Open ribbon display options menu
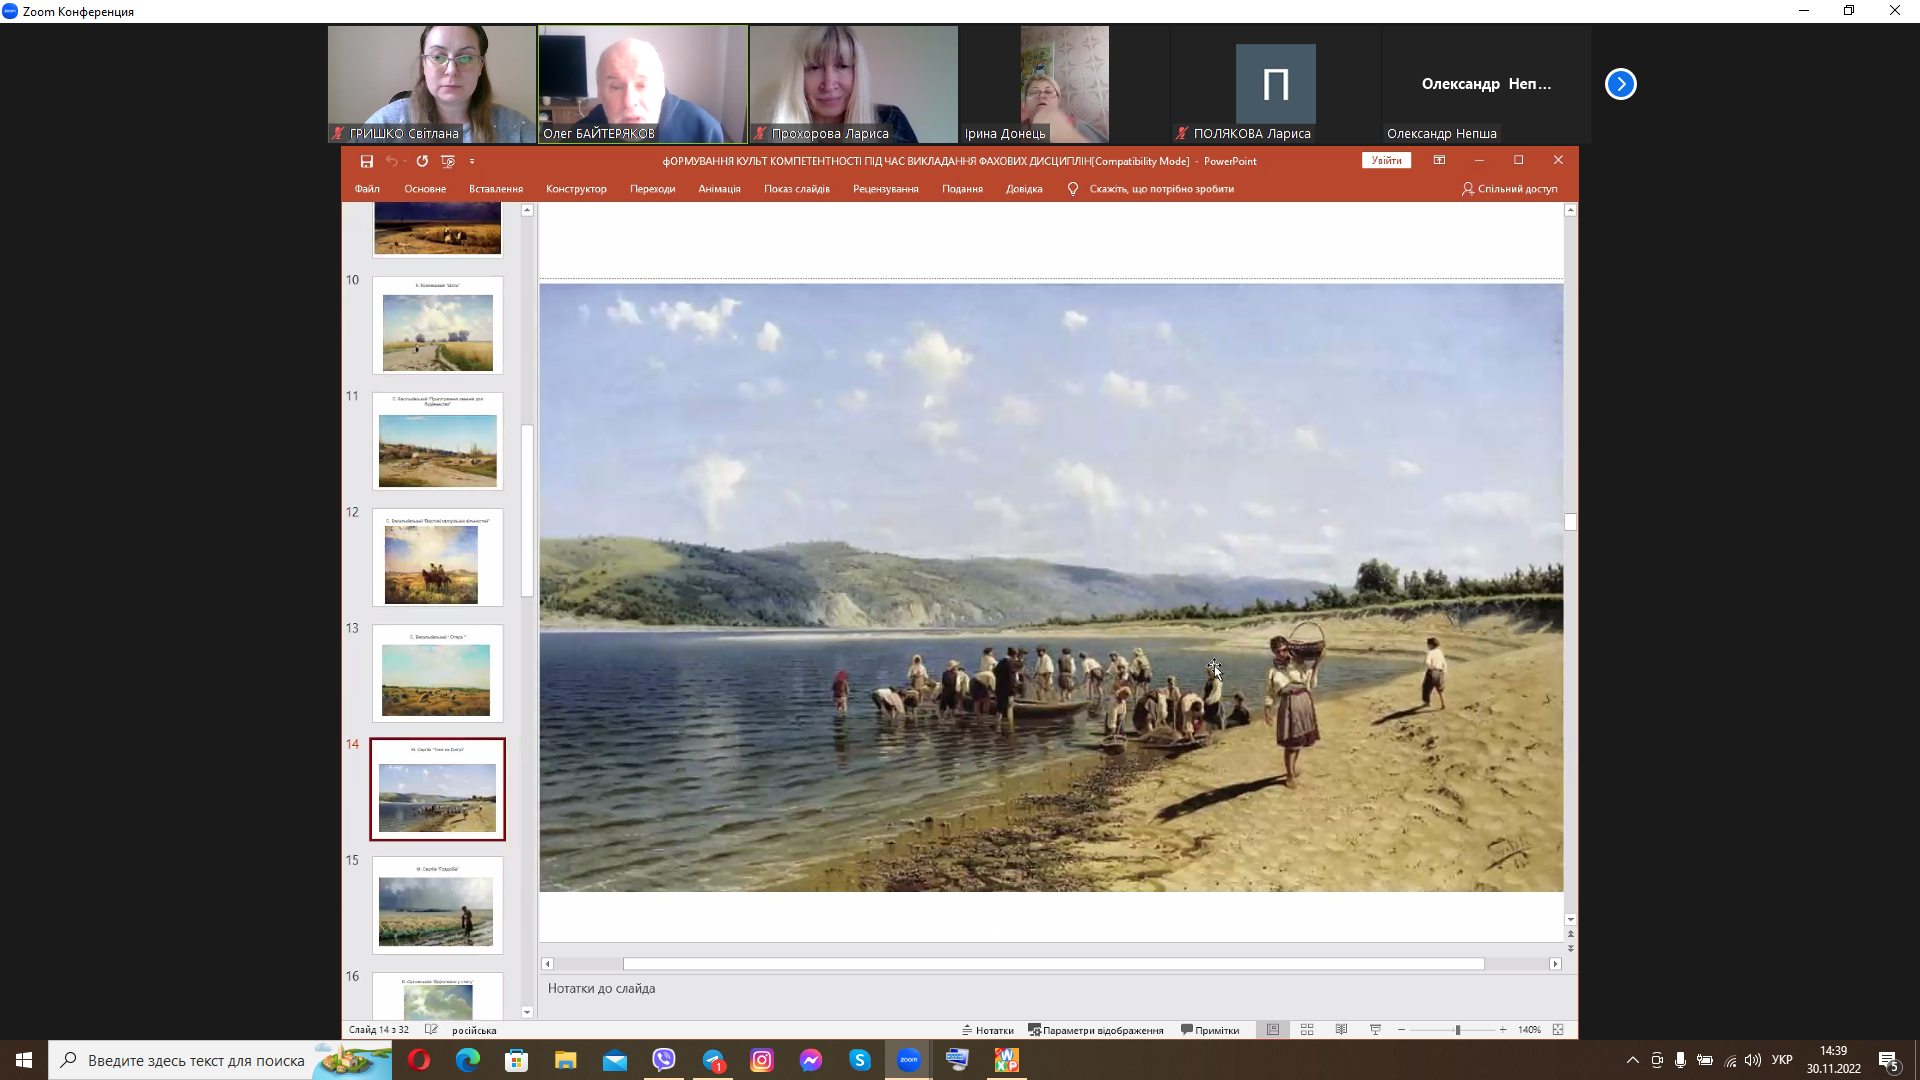The height and width of the screenshot is (1080, 1920). coord(1439,160)
